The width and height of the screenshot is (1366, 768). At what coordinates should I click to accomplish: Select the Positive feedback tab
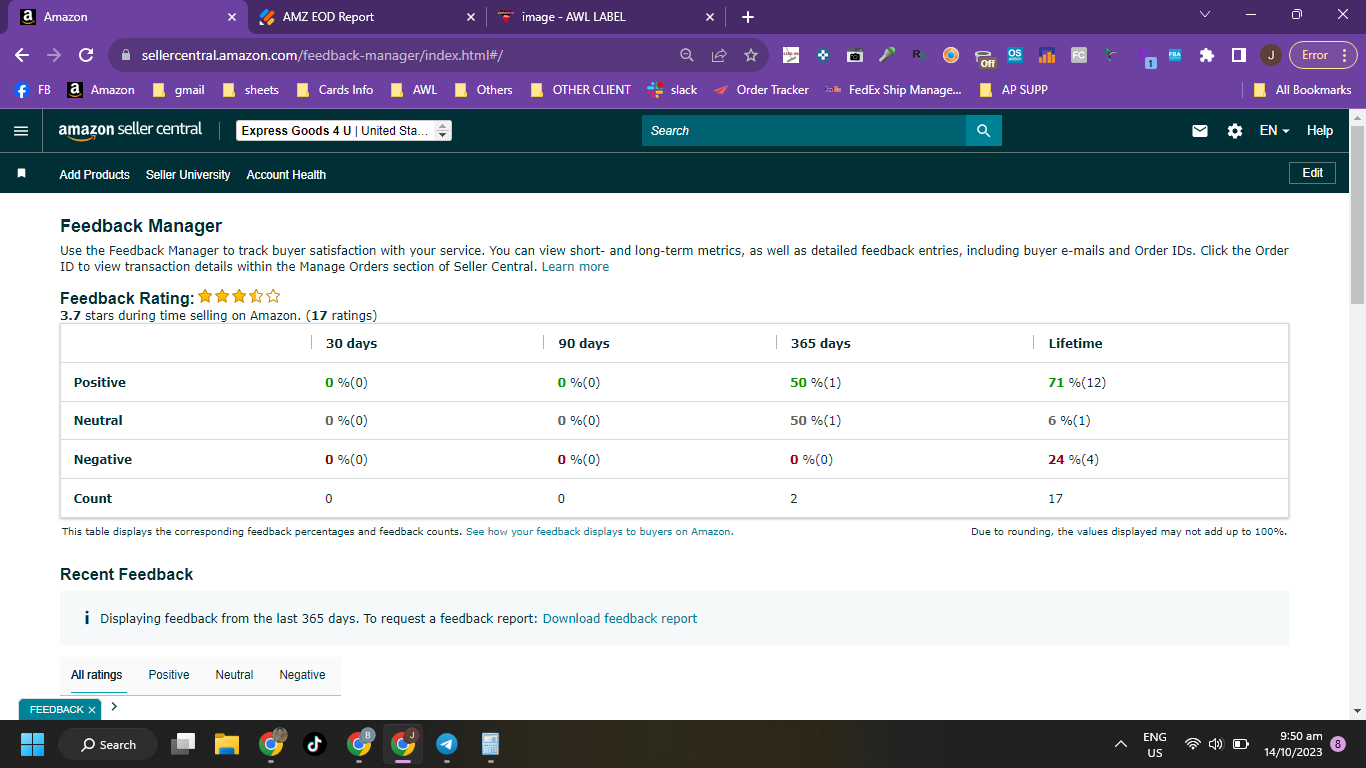pos(169,675)
